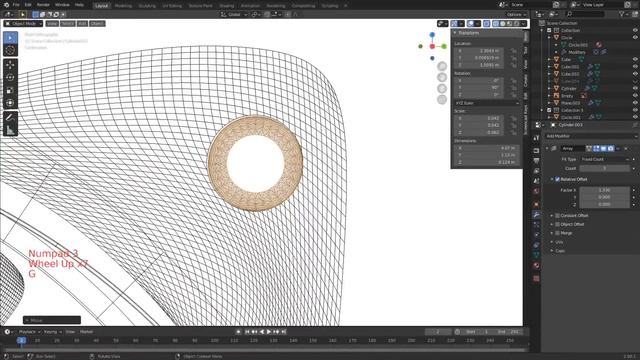Open the Global transform orientation dropdown
This screenshot has width=640, height=360.
coord(234,14)
